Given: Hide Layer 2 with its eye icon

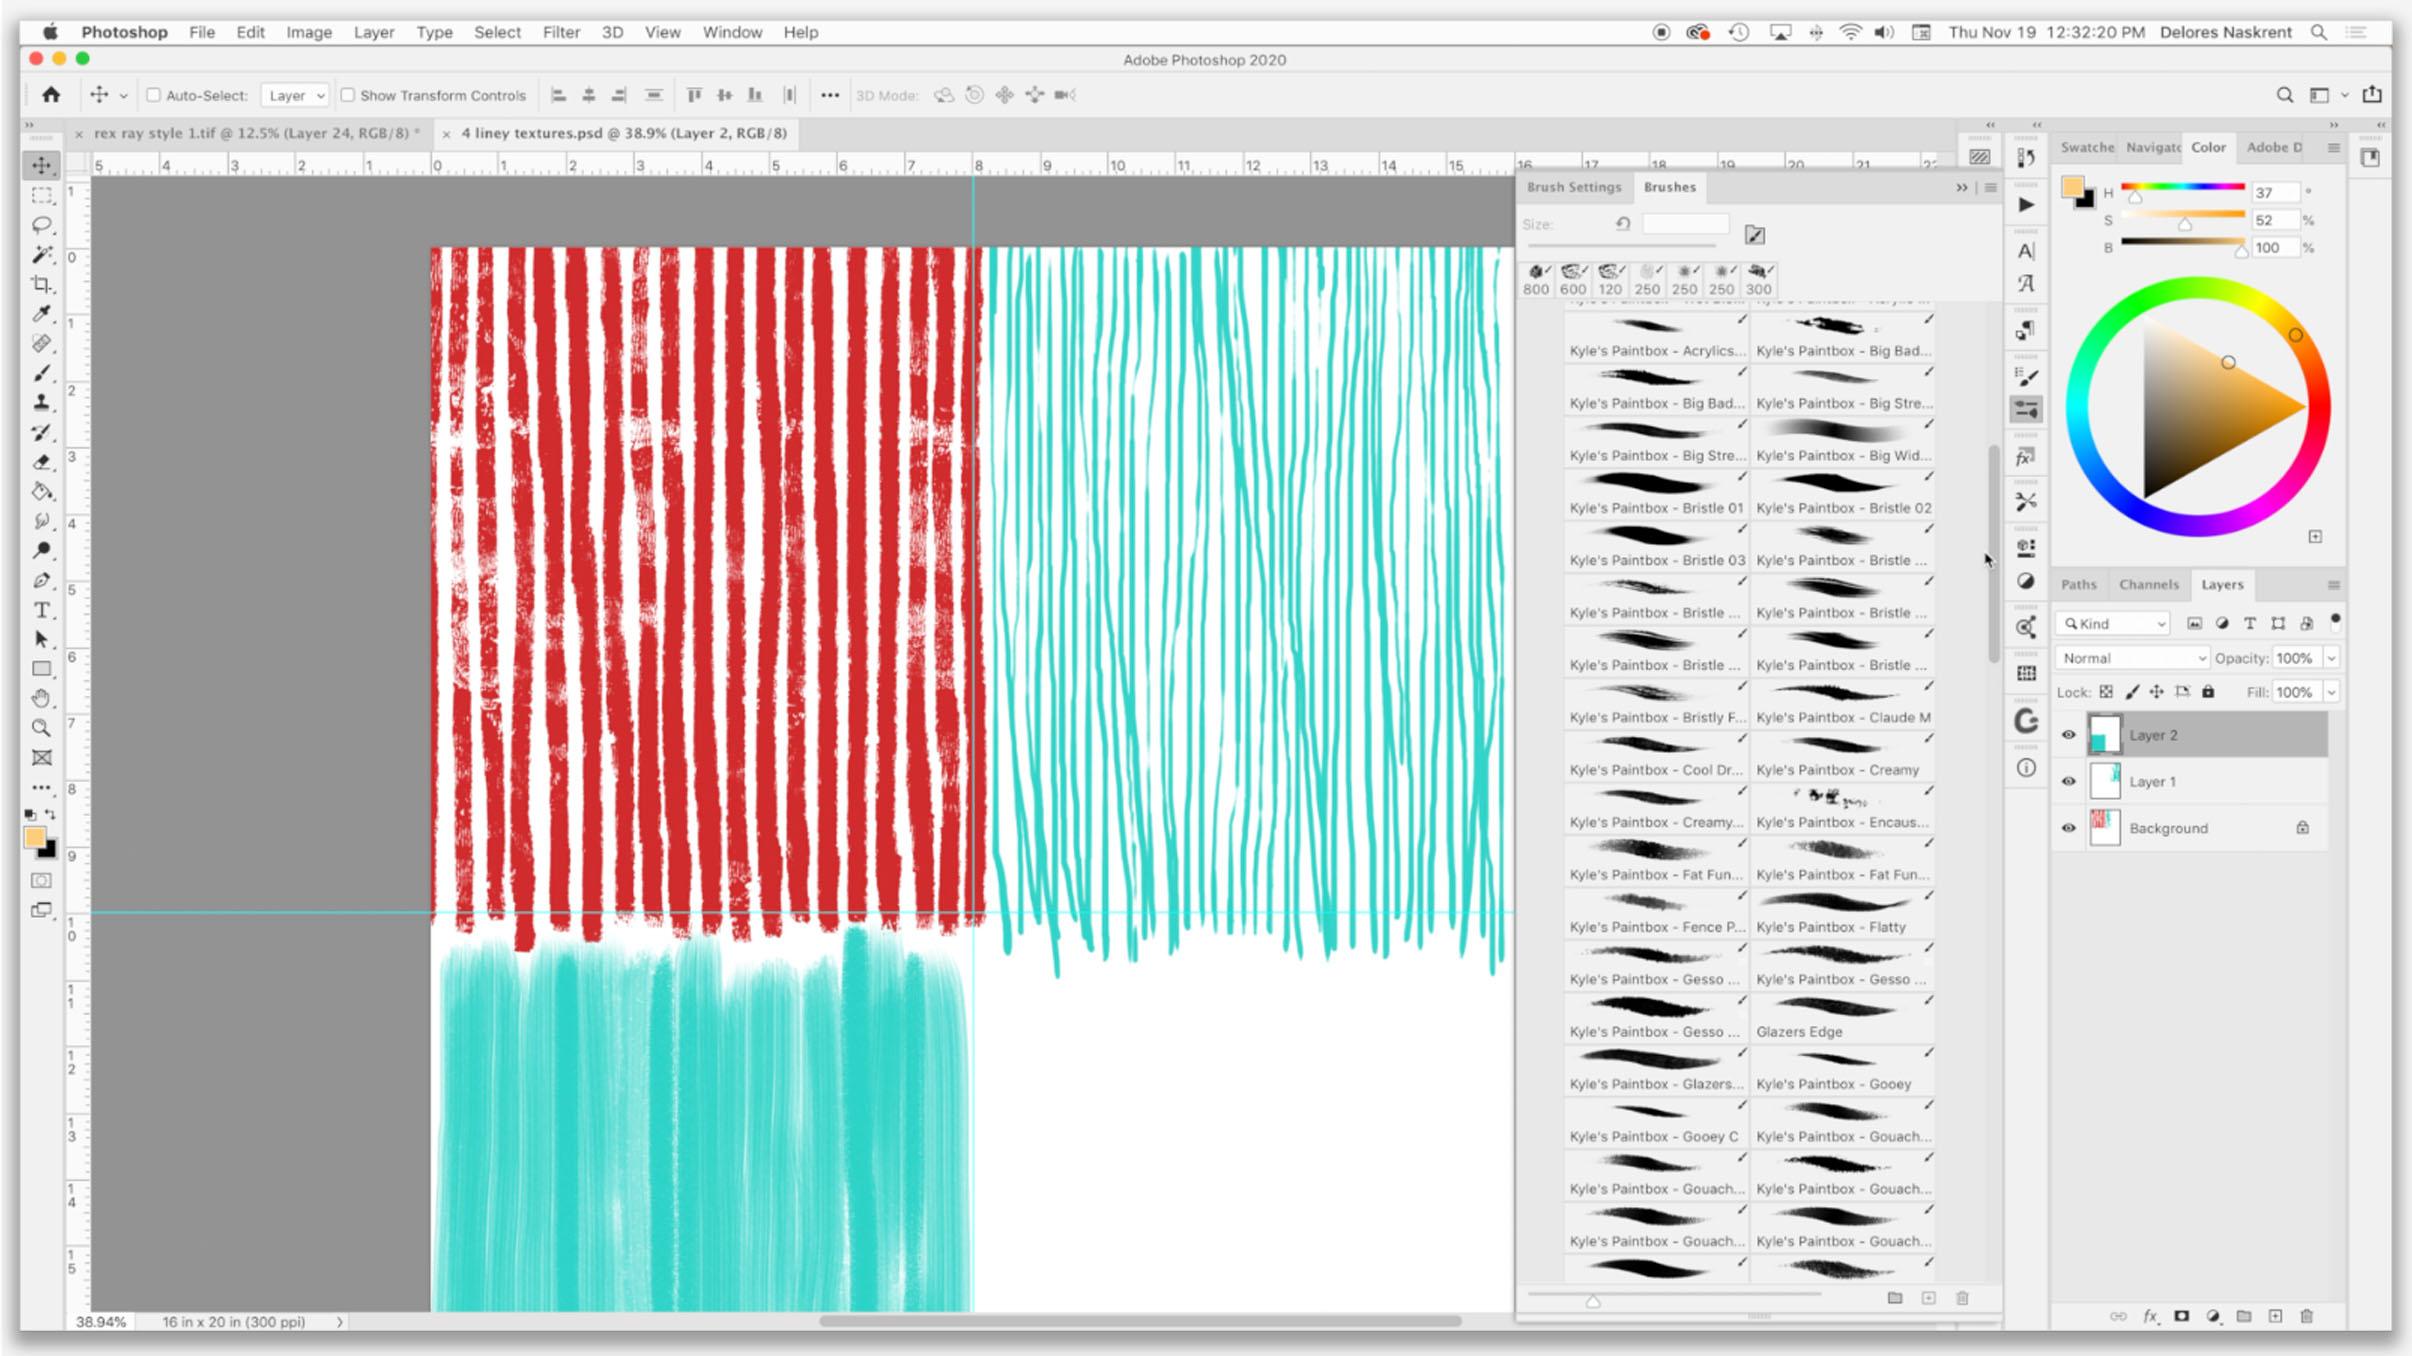Looking at the screenshot, I should [2068, 735].
